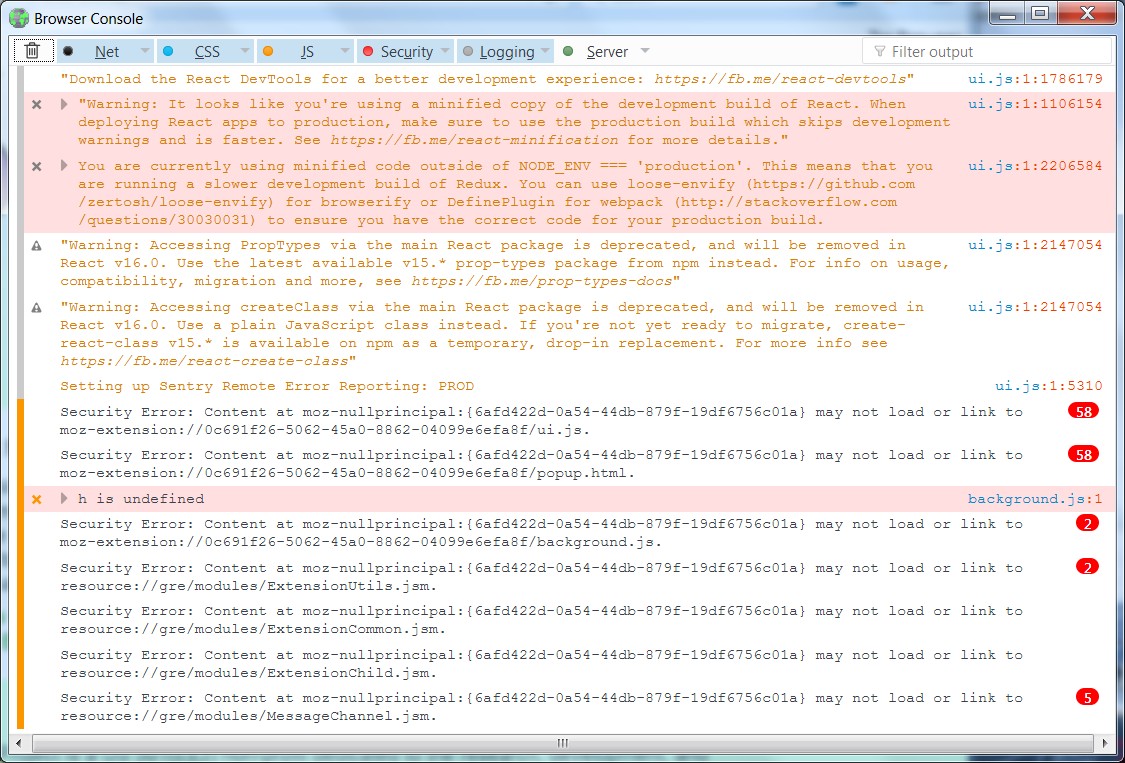Click repeat badge 2 for ExtensionUtils.jsm error

click(1088, 567)
